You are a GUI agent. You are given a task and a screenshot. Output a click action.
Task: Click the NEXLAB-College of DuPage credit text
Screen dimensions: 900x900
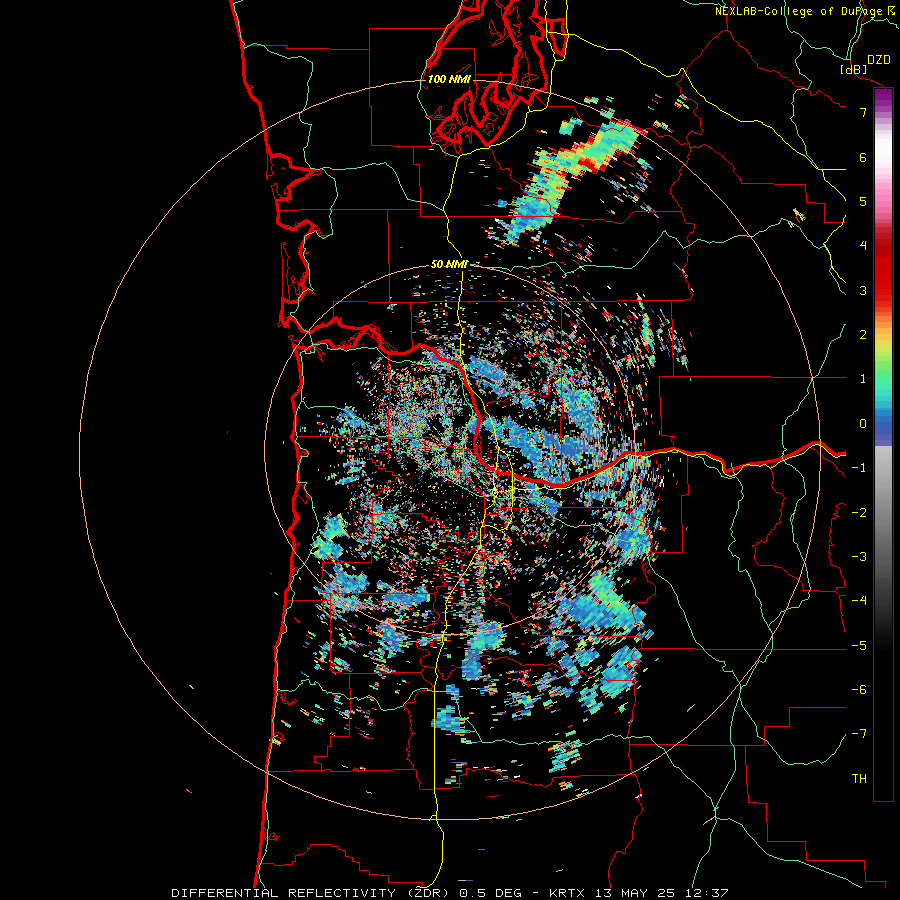tap(798, 11)
